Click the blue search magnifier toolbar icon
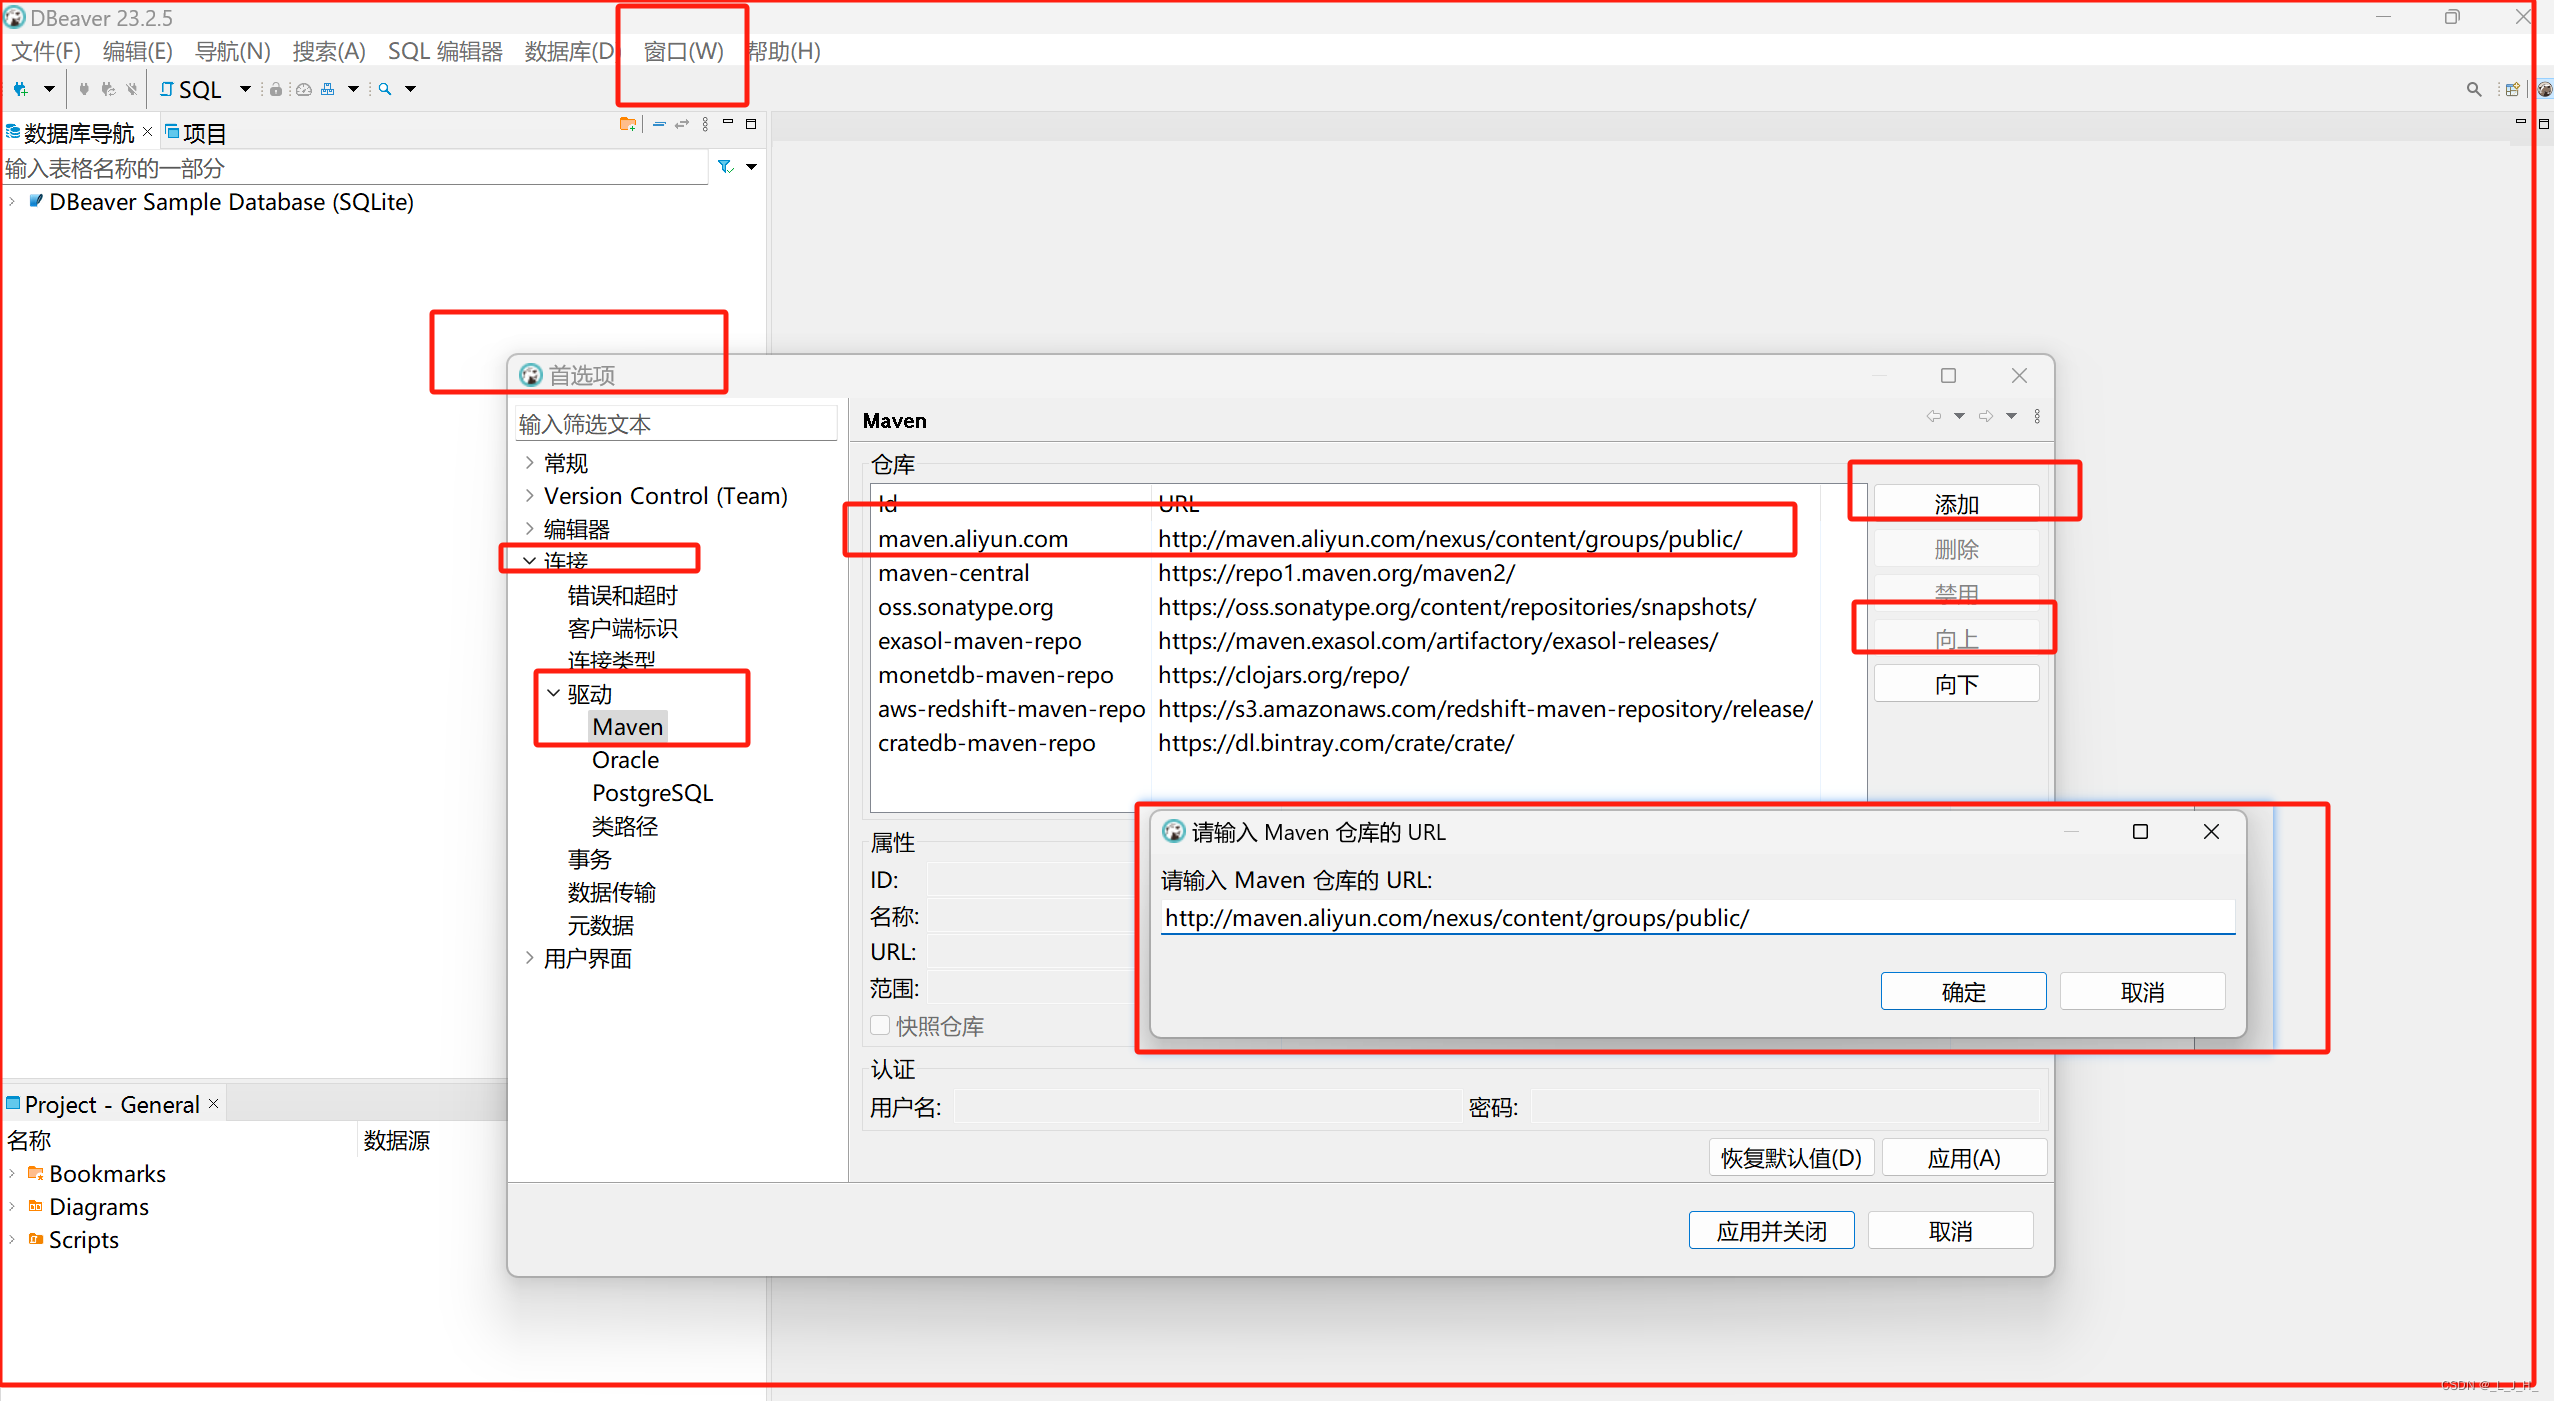 click(x=385, y=90)
